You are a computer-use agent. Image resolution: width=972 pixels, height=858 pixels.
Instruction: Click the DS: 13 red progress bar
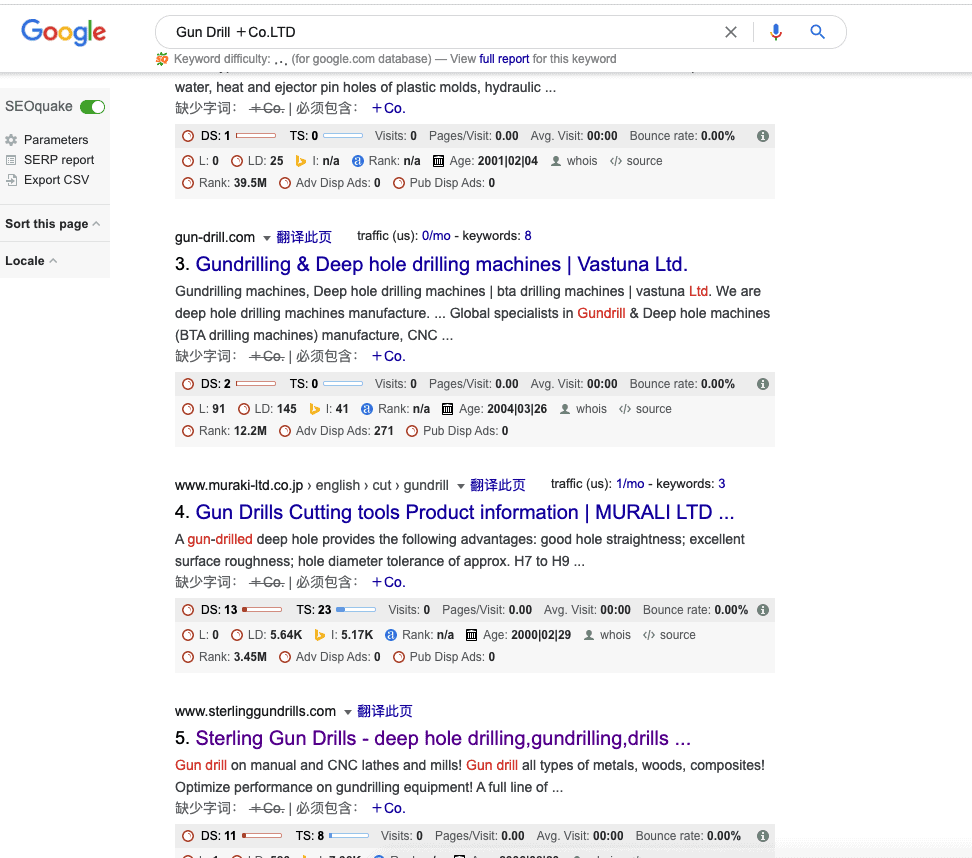coord(262,610)
